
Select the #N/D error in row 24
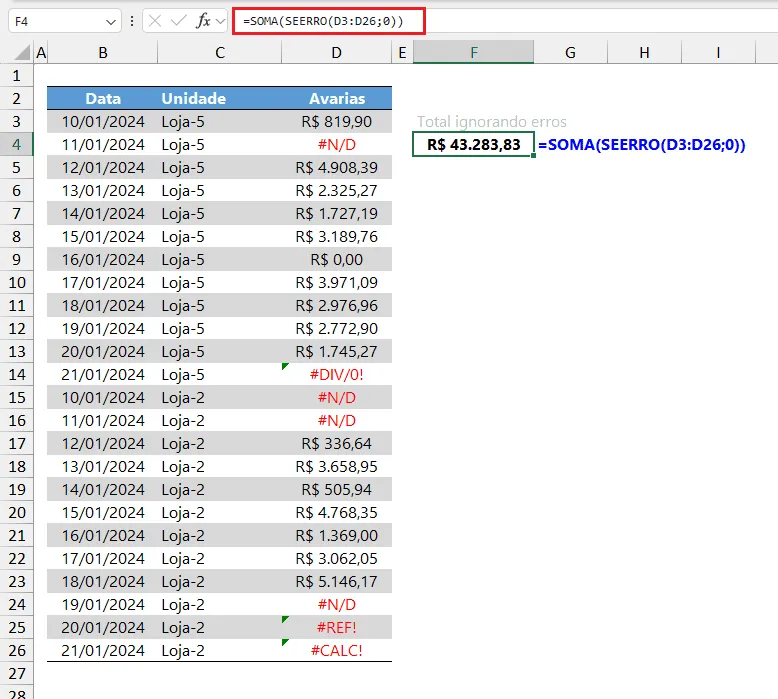pos(336,604)
